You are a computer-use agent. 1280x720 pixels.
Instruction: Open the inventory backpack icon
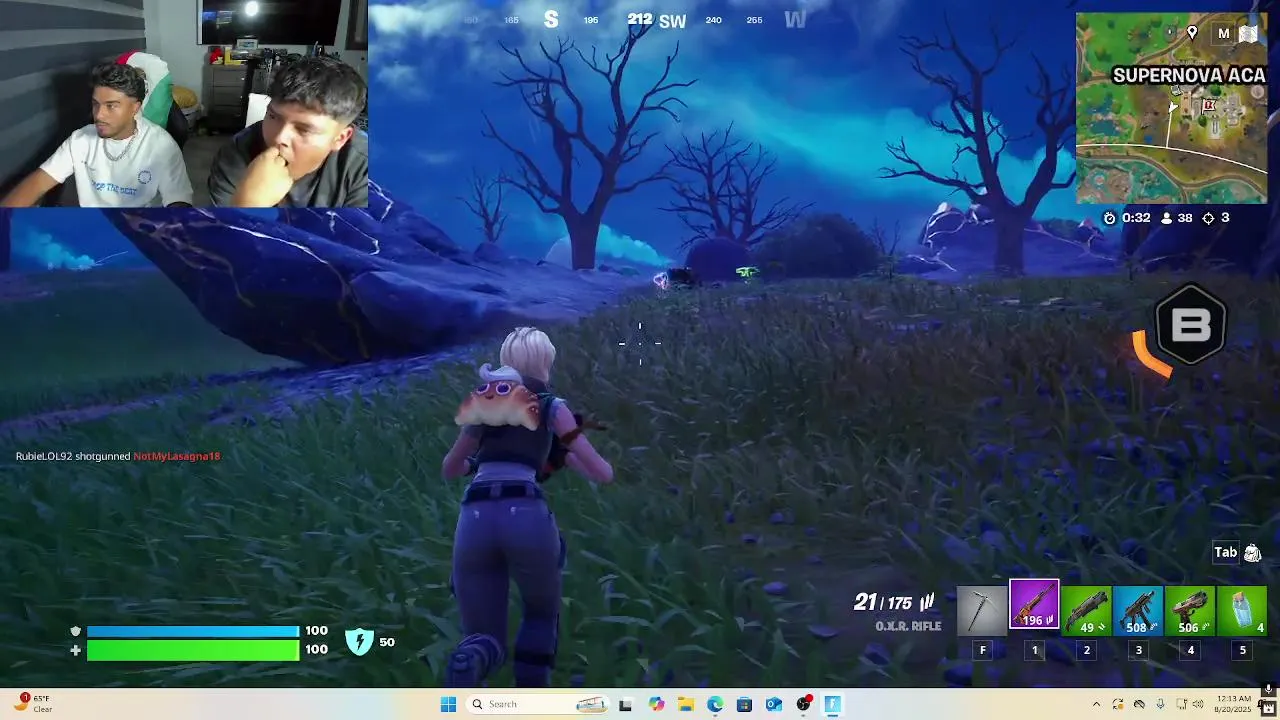(1252, 553)
